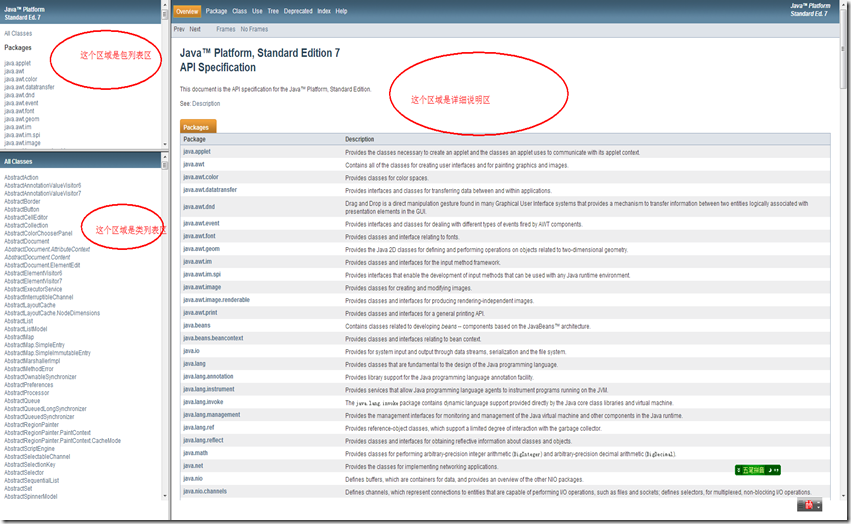Image resolution: width=851 pixels, height=524 pixels.
Task: Open java.awt.event in the Packages table
Action: pyautogui.click(x=201, y=224)
